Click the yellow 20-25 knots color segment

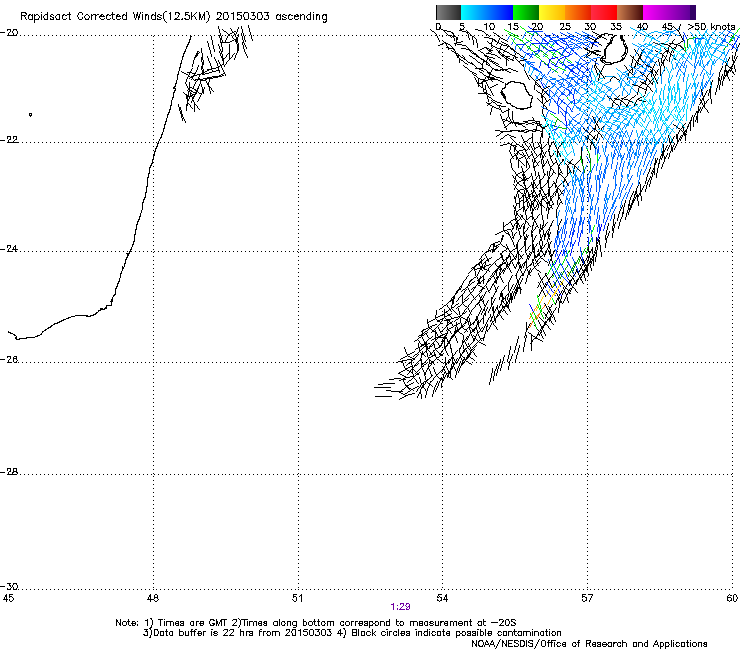552,12
